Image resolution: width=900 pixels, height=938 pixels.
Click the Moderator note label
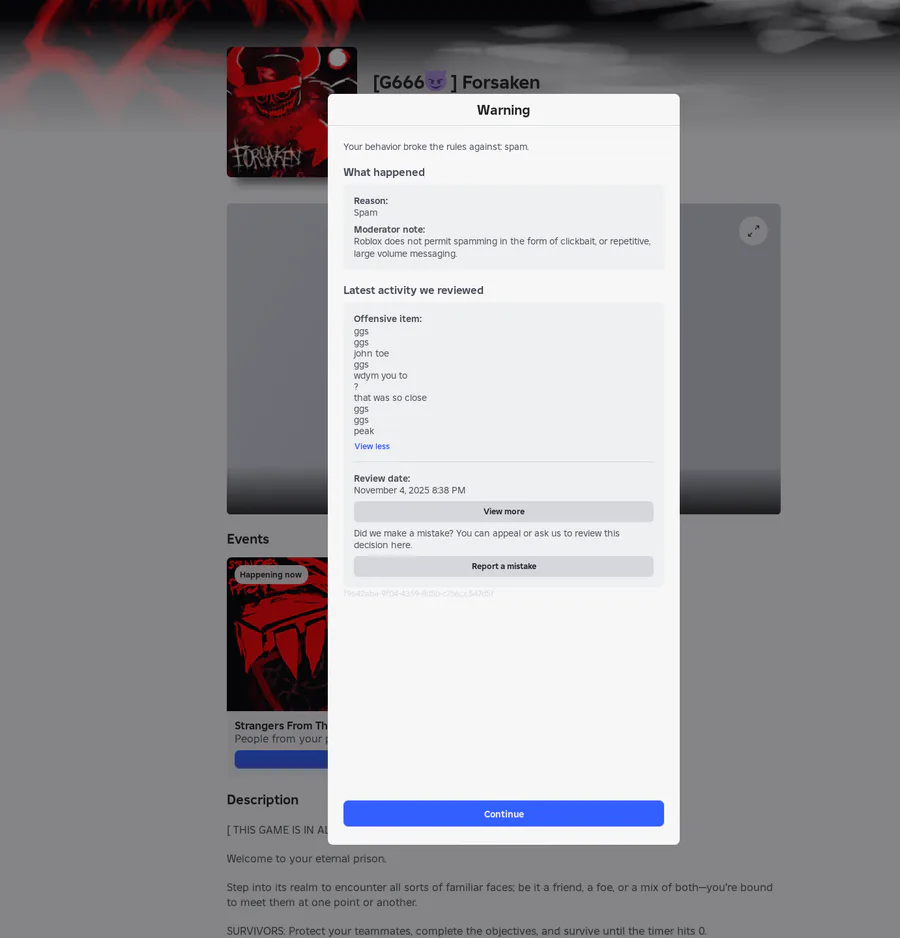point(389,230)
